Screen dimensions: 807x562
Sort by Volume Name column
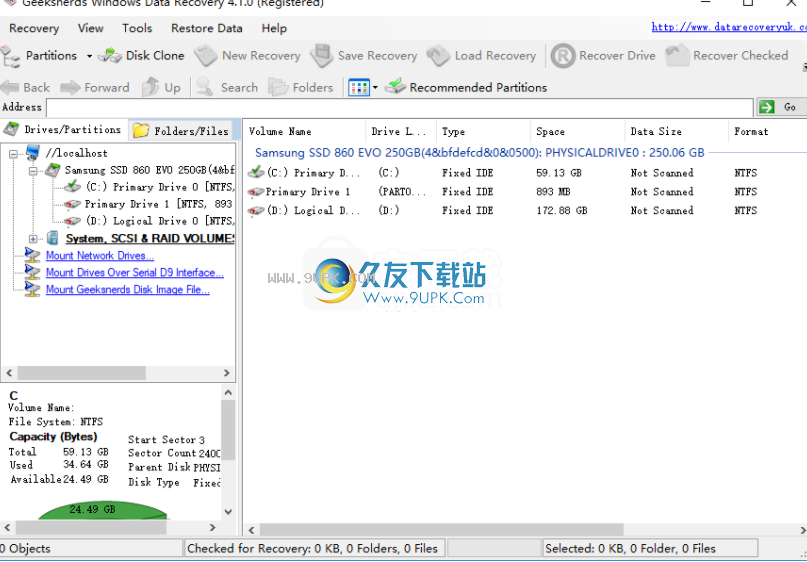(x=305, y=132)
